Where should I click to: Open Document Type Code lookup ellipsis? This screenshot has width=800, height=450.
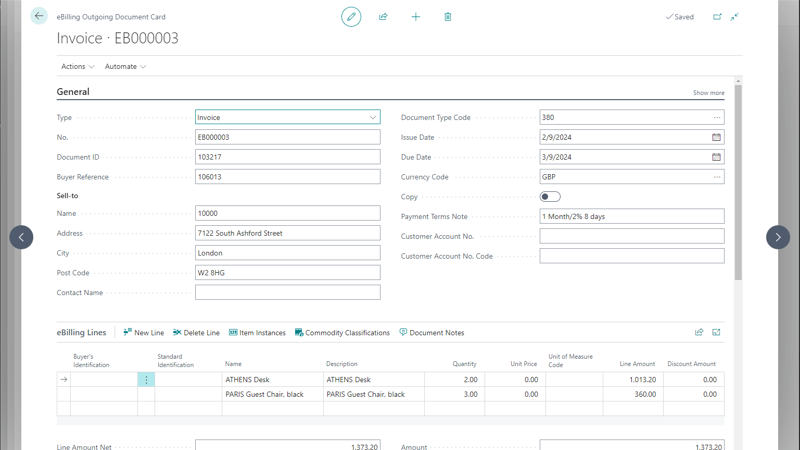[x=716, y=117]
